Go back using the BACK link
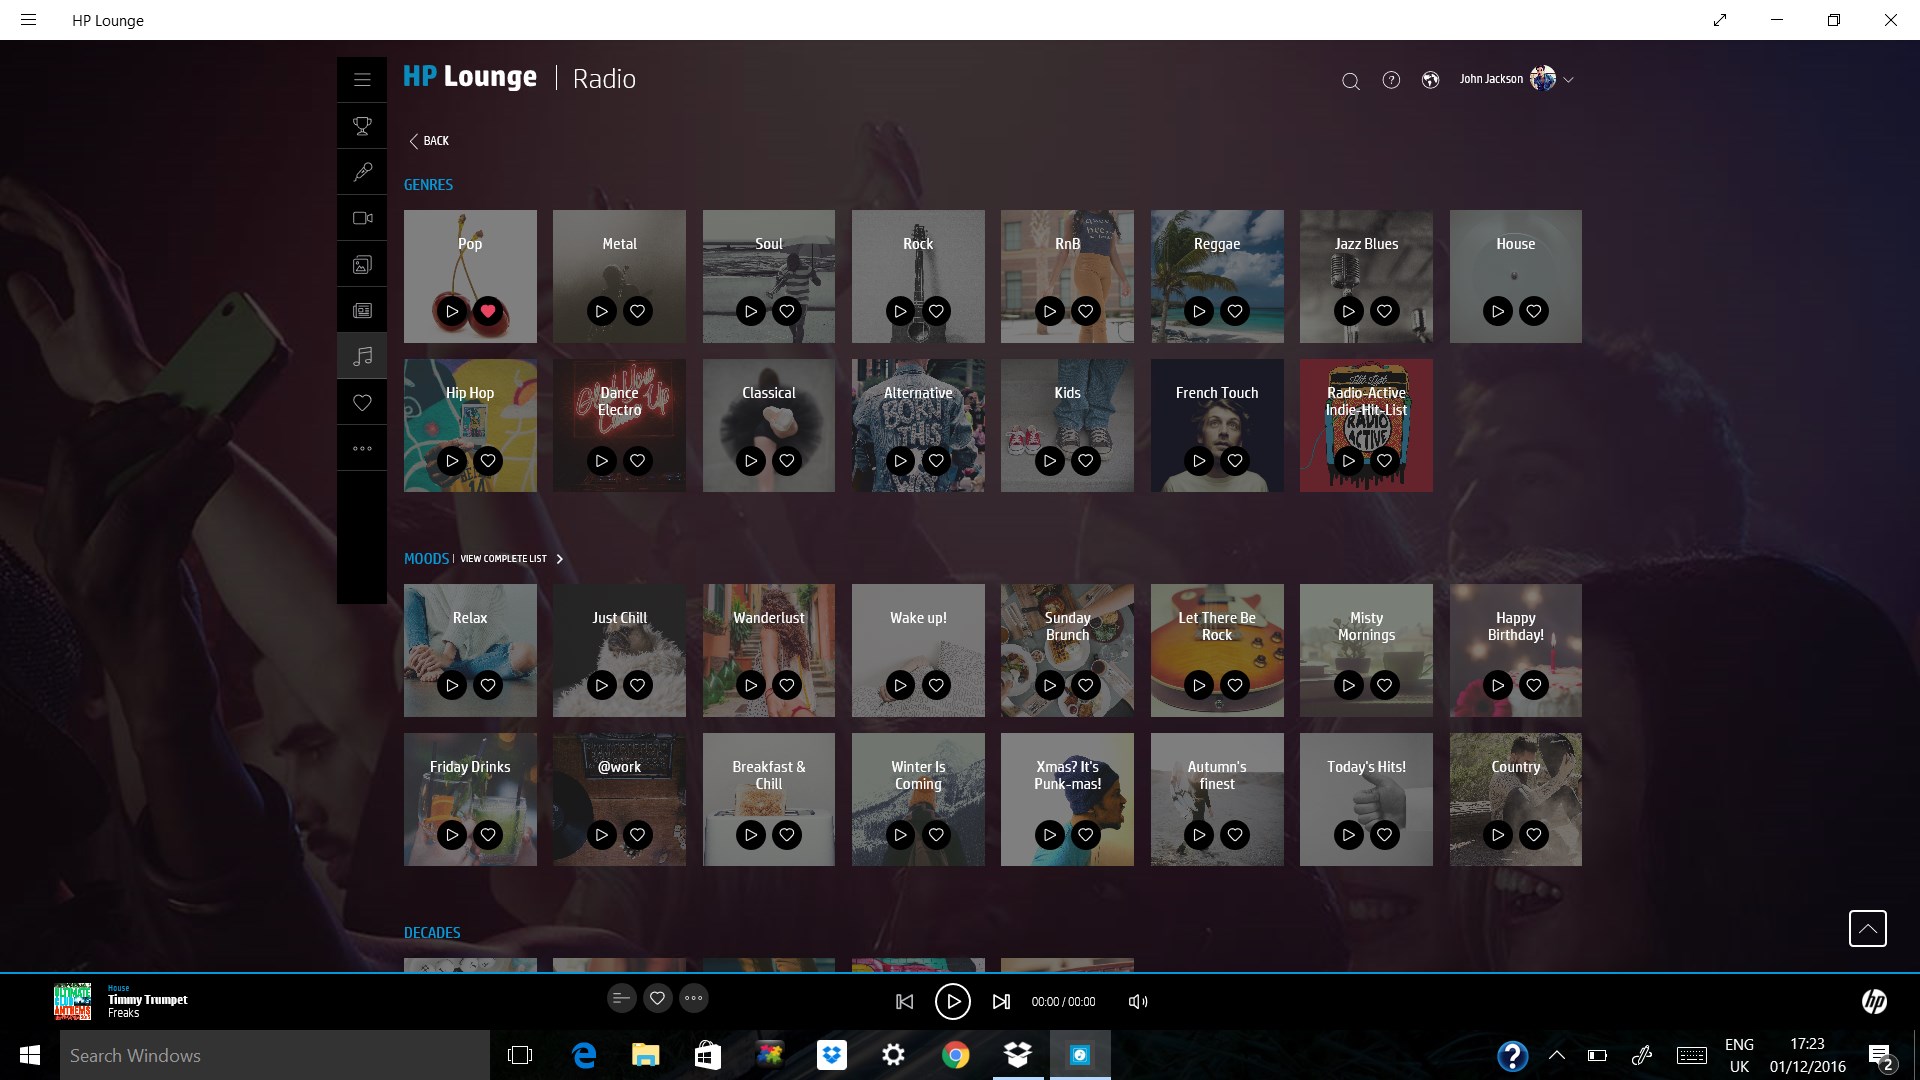 (x=429, y=141)
